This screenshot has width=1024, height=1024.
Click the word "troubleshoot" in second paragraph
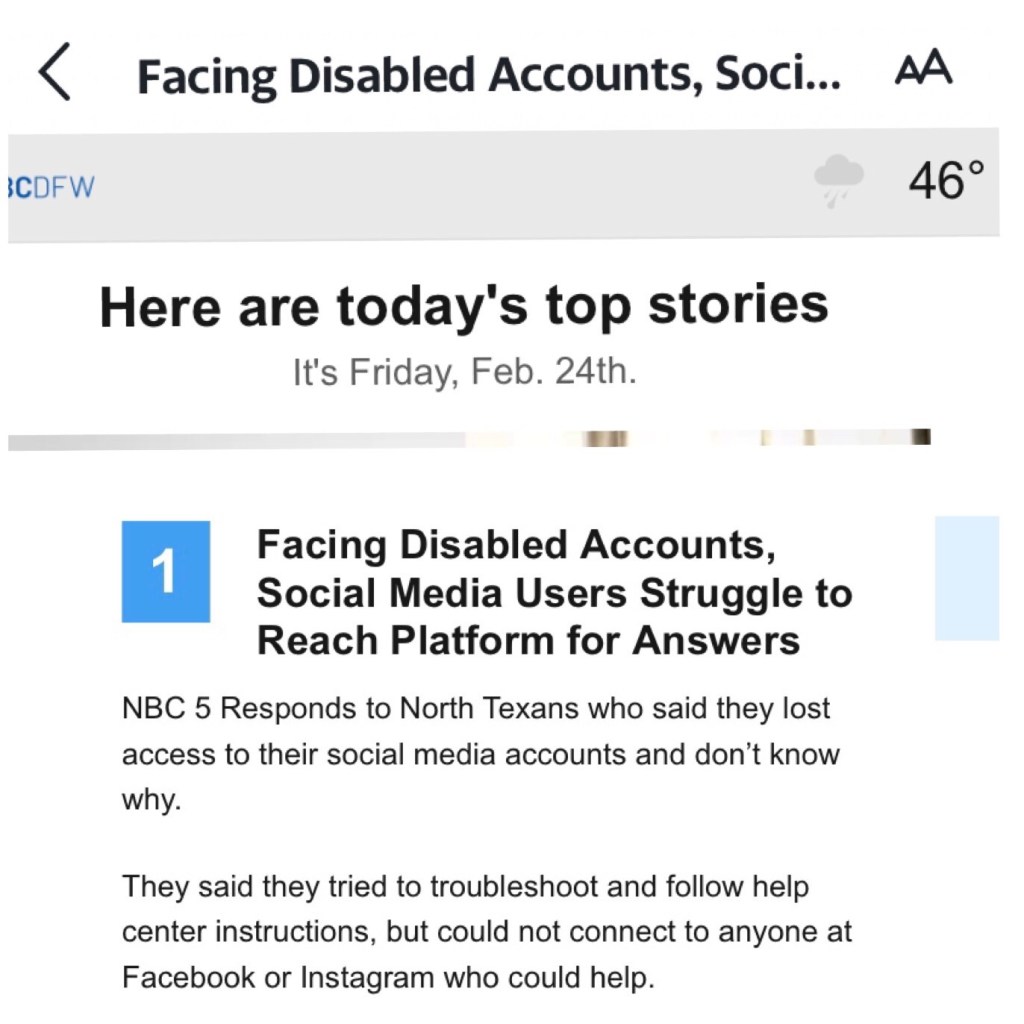click(x=513, y=886)
